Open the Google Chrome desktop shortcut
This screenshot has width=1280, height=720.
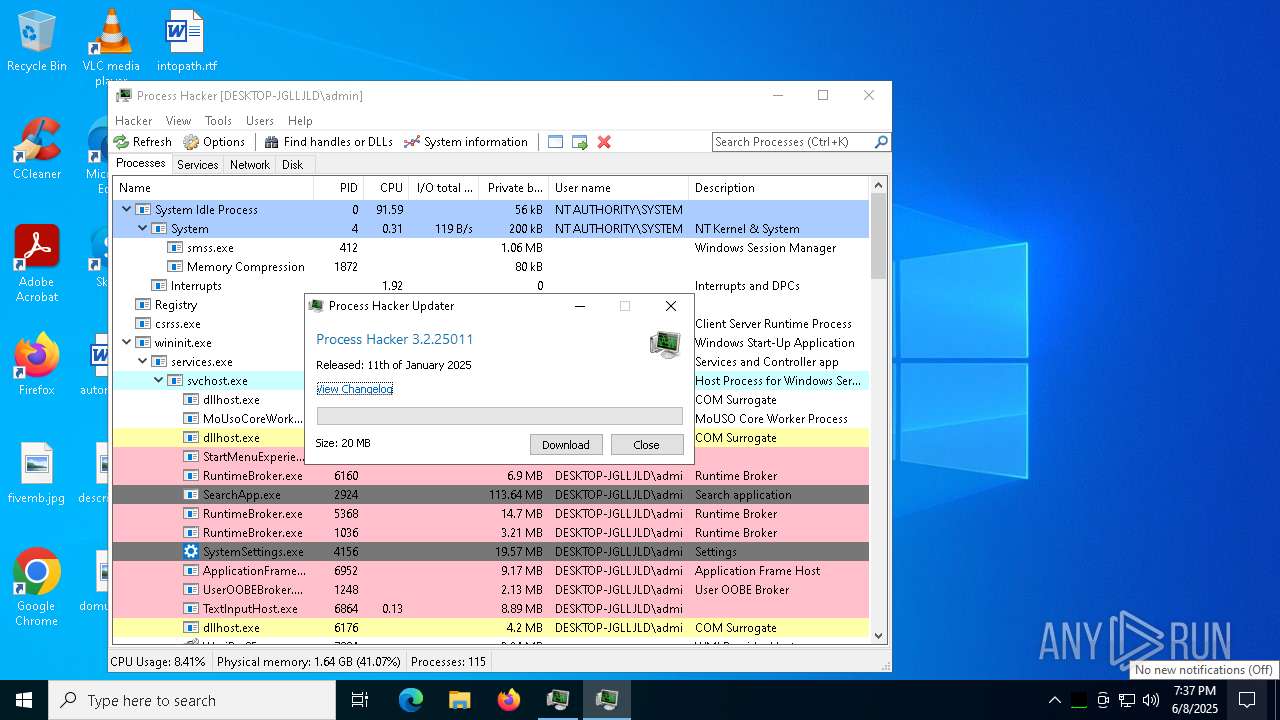click(x=37, y=588)
